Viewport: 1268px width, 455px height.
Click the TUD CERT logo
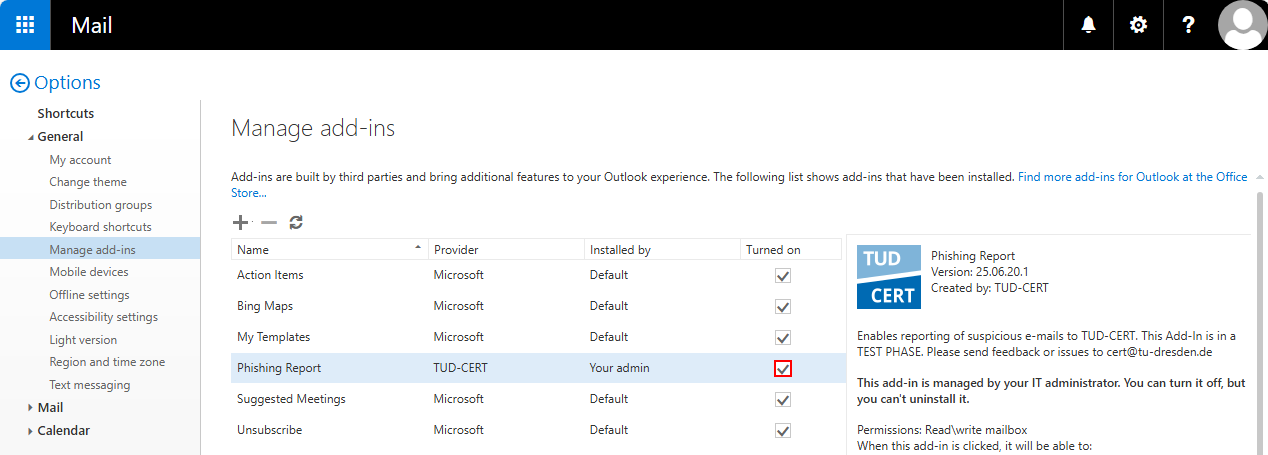(889, 277)
